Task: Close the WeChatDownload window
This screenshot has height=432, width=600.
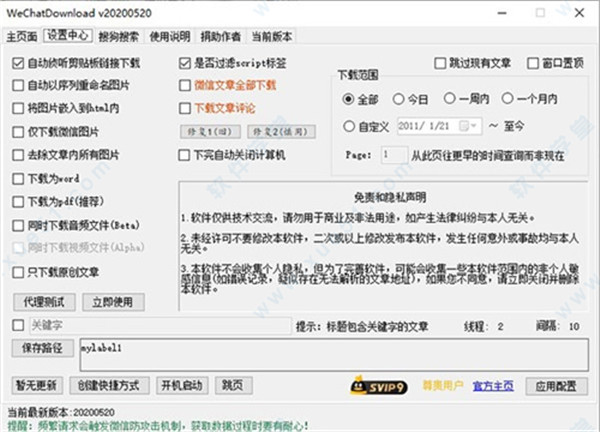Action: (x=579, y=13)
